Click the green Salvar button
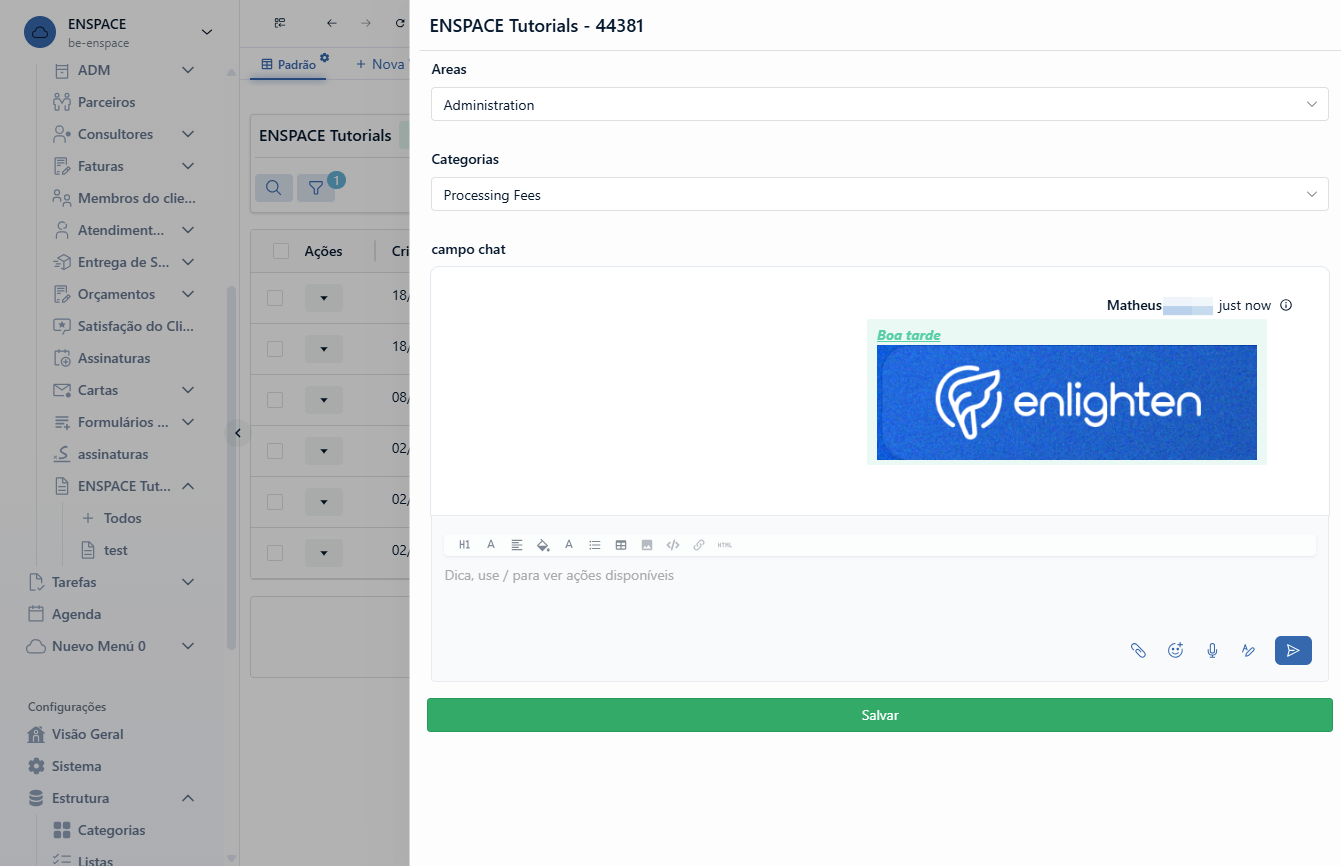Image resolution: width=1341 pixels, height=866 pixels. pos(880,715)
